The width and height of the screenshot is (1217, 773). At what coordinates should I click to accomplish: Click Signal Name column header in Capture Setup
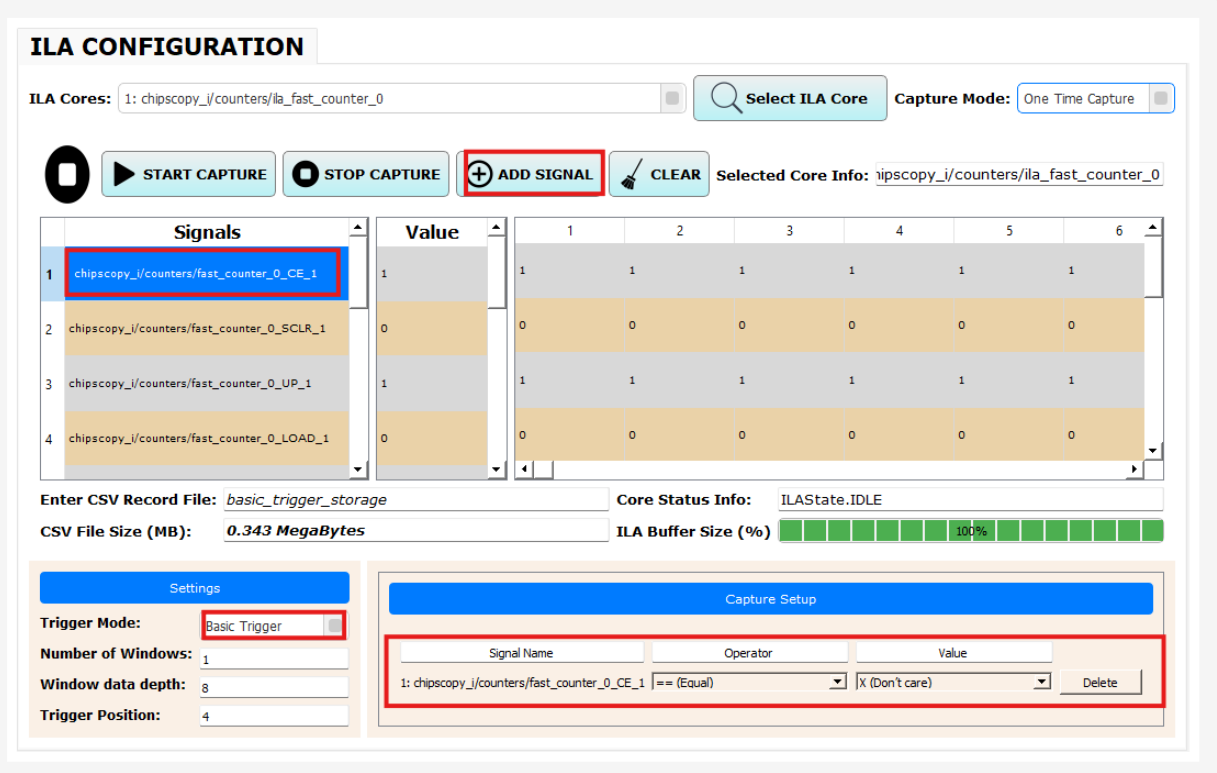pyautogui.click(x=521, y=652)
